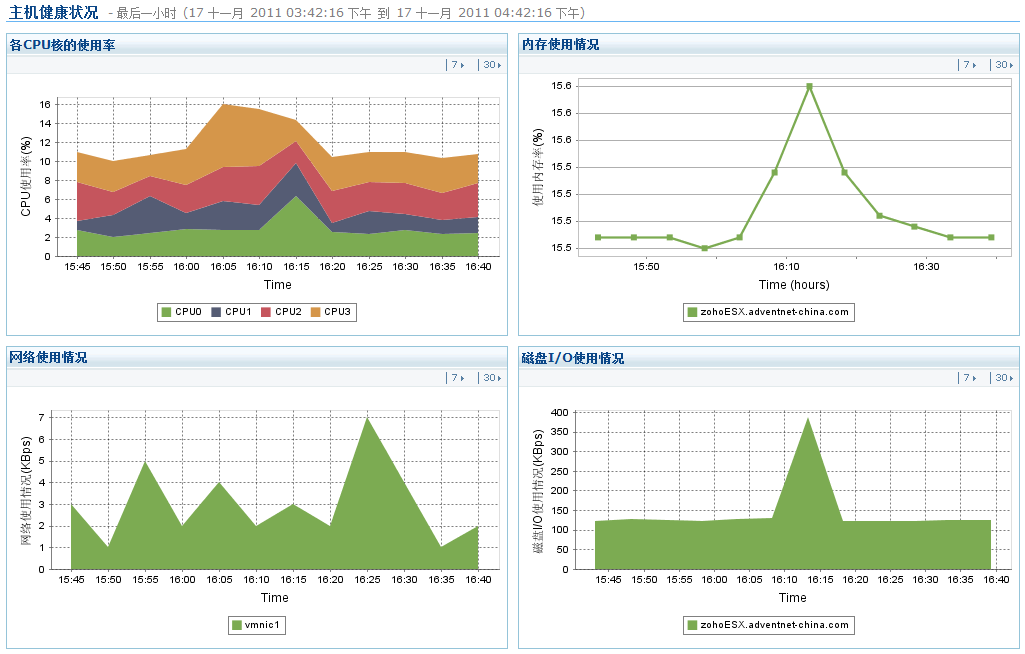Open 7-day report in CPU core usage panel
The image size is (1025, 654).
pyautogui.click(x=455, y=65)
